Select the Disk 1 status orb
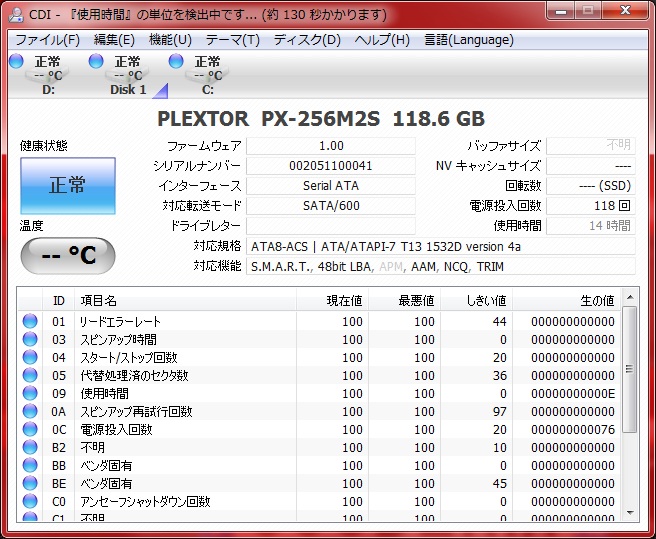Screen dimensions: 656x539 pyautogui.click(x=96, y=62)
